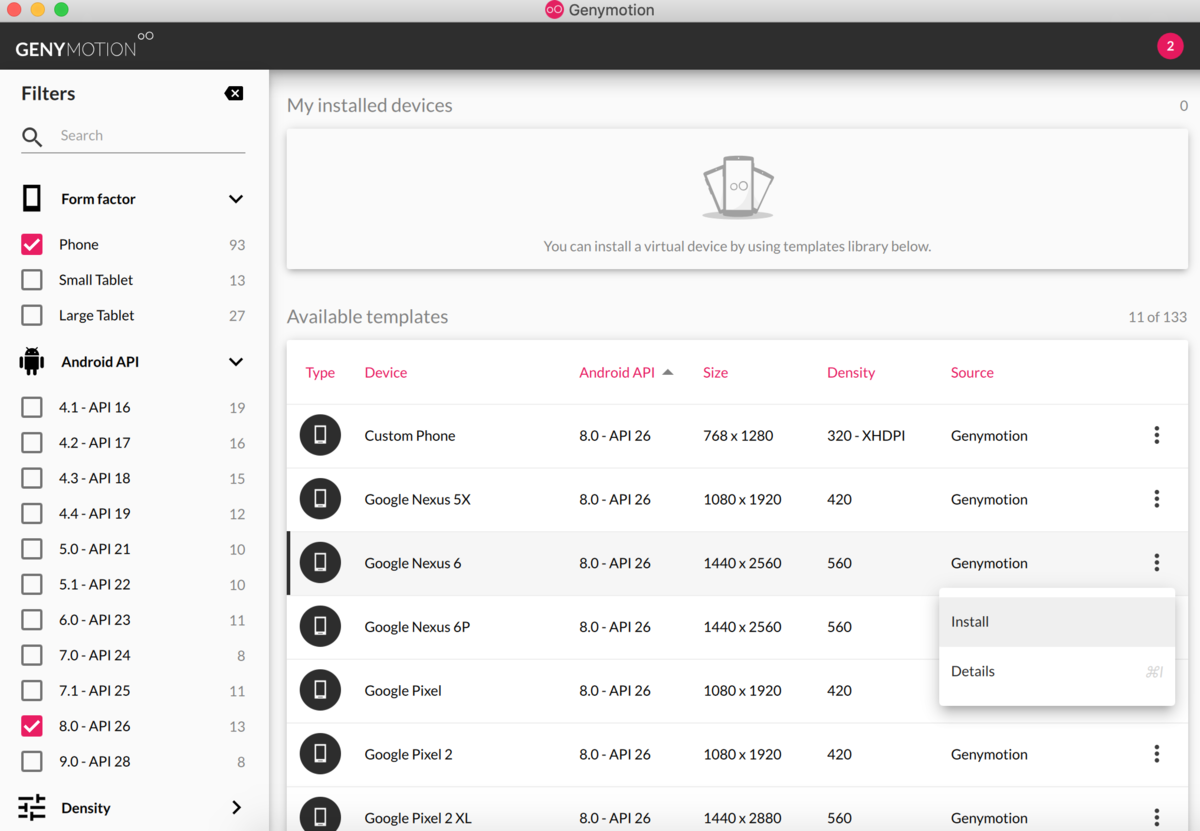Check the 7.0 - API 24 filter
Viewport: 1200px width, 831px height.
point(32,655)
